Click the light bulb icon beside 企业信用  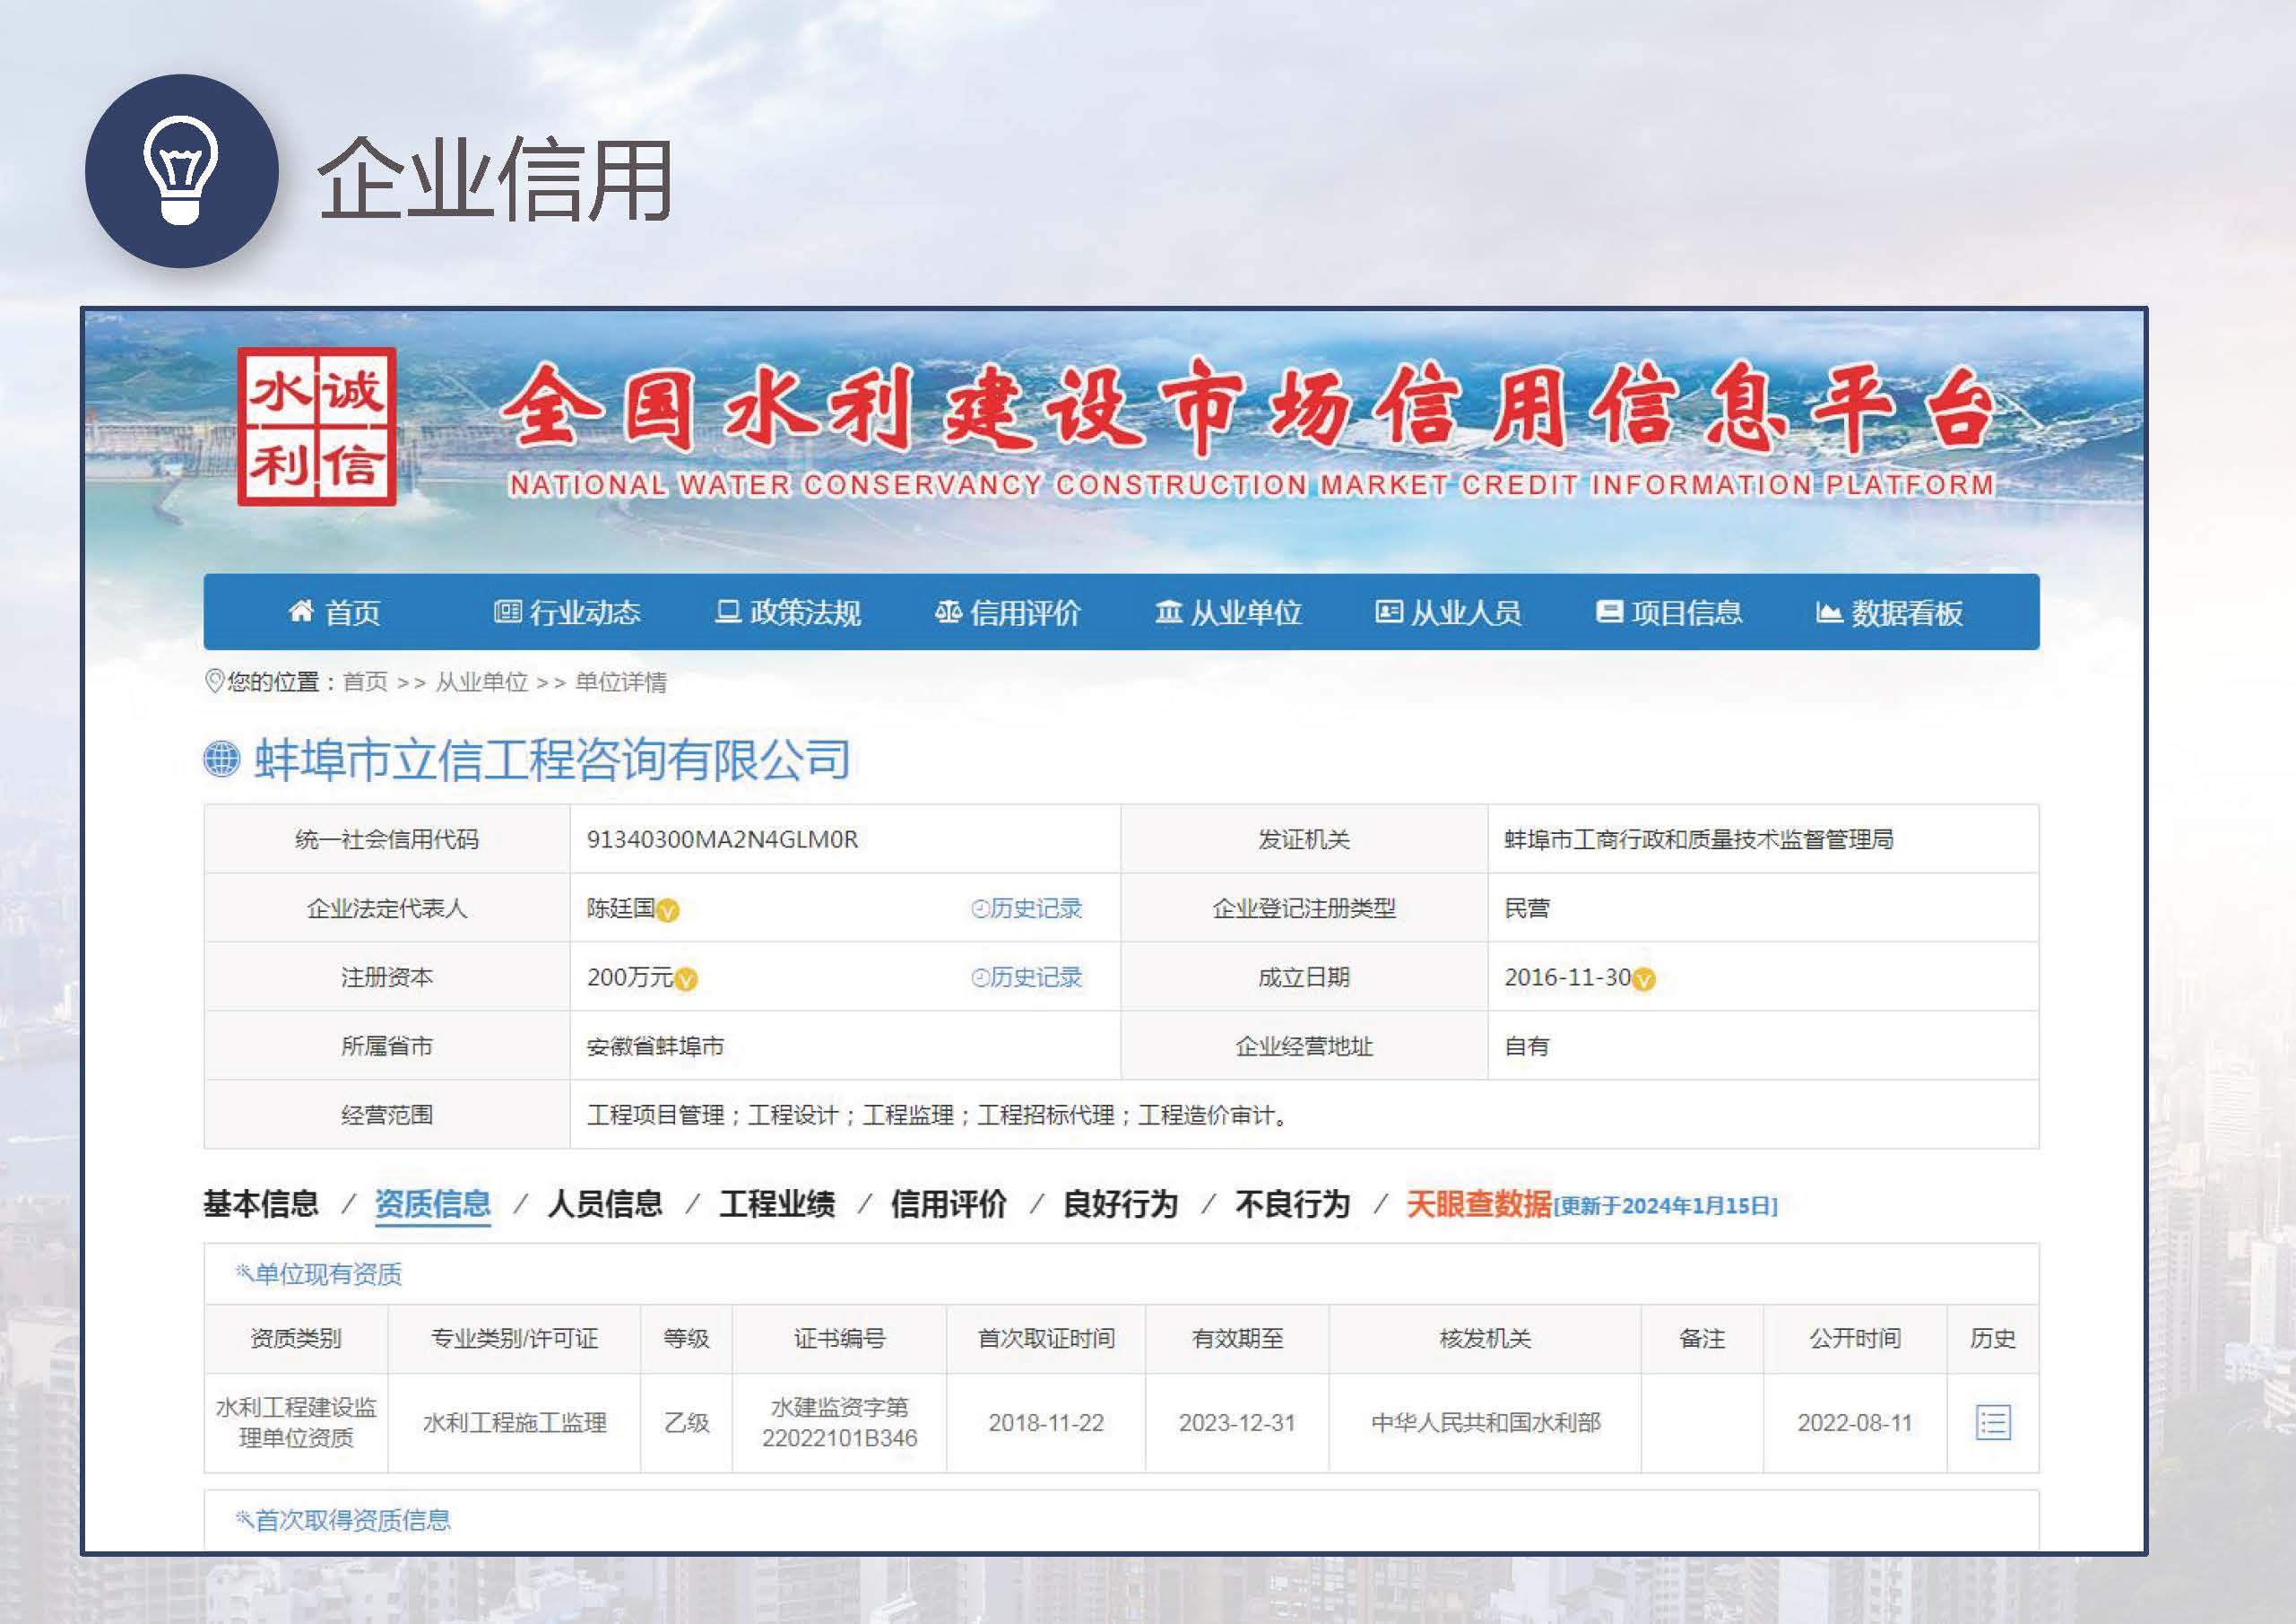point(181,170)
